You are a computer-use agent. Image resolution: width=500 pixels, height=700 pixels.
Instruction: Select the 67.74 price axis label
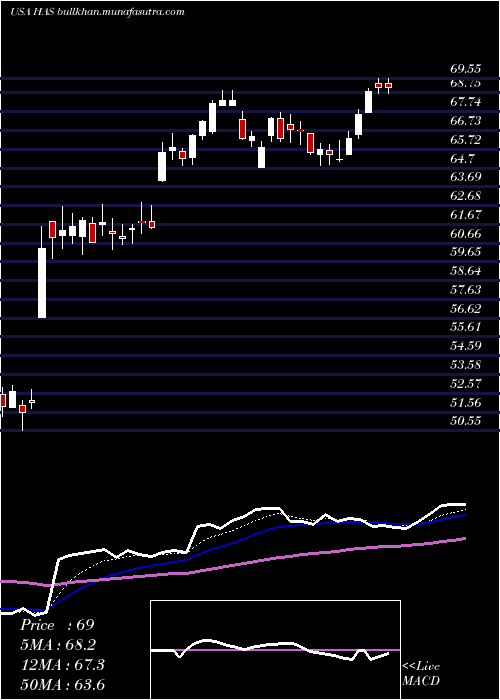[466, 102]
